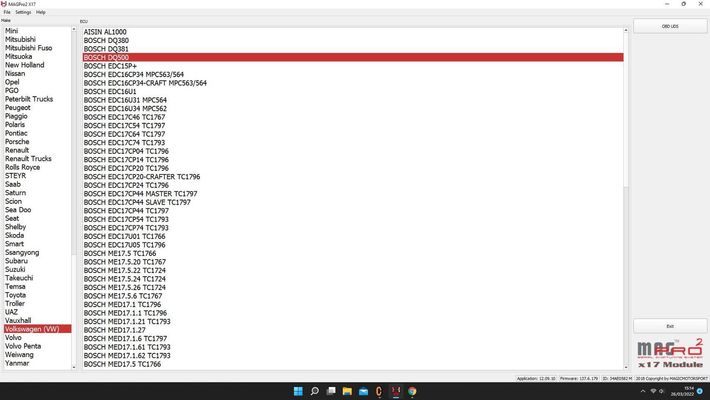Choose Yanmar make

pyautogui.click(x=37, y=363)
